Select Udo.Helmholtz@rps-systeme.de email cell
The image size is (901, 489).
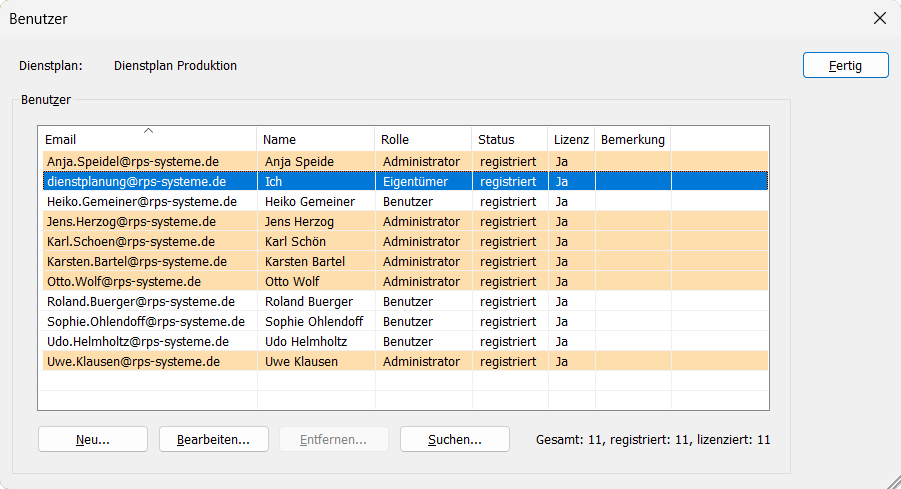pyautogui.click(x=149, y=342)
